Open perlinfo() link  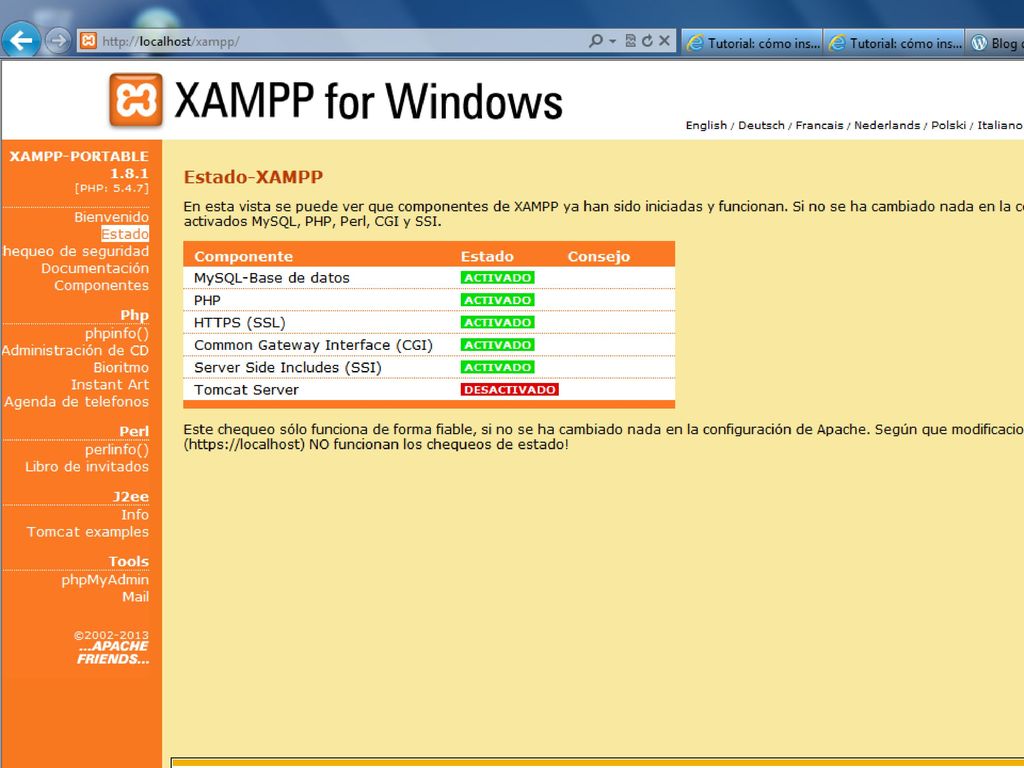coord(116,450)
